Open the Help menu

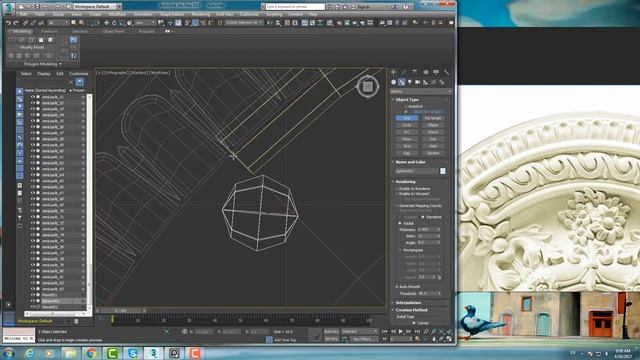click(313, 14)
